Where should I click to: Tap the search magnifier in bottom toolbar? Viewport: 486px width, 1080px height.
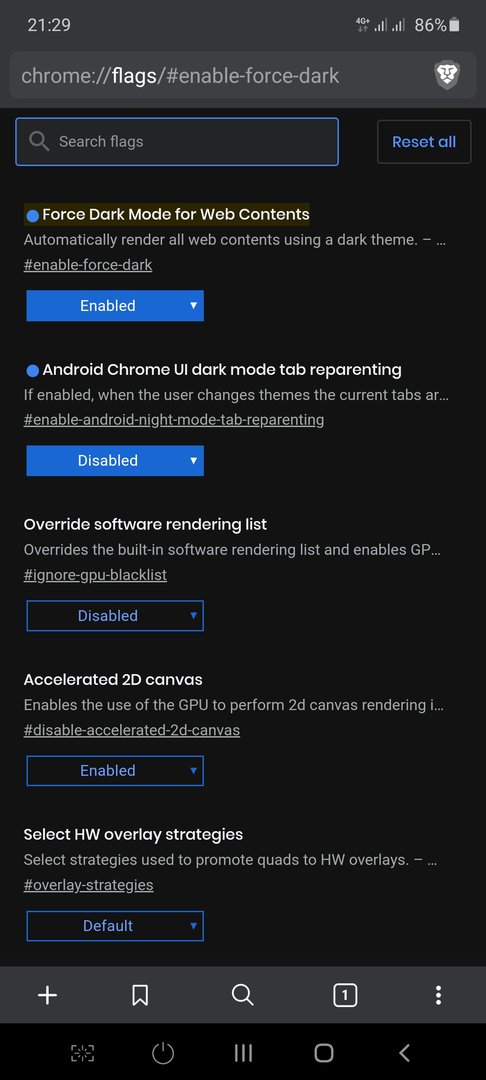tap(242, 995)
